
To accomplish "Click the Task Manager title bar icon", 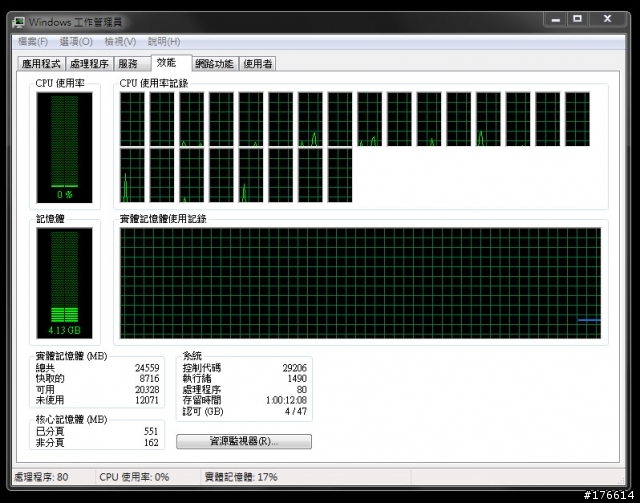I will click(19, 22).
